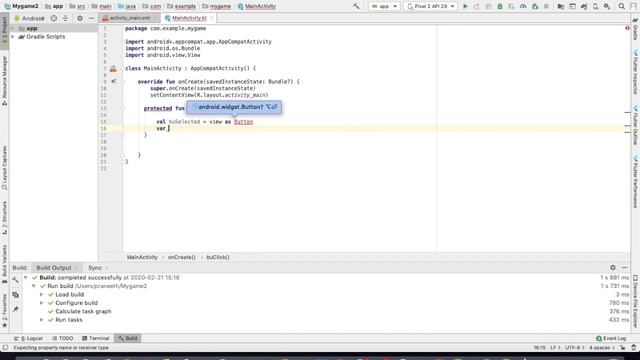The width and height of the screenshot is (640, 360).
Task: Click the Scroll from Source target icon
Action: (53, 18)
